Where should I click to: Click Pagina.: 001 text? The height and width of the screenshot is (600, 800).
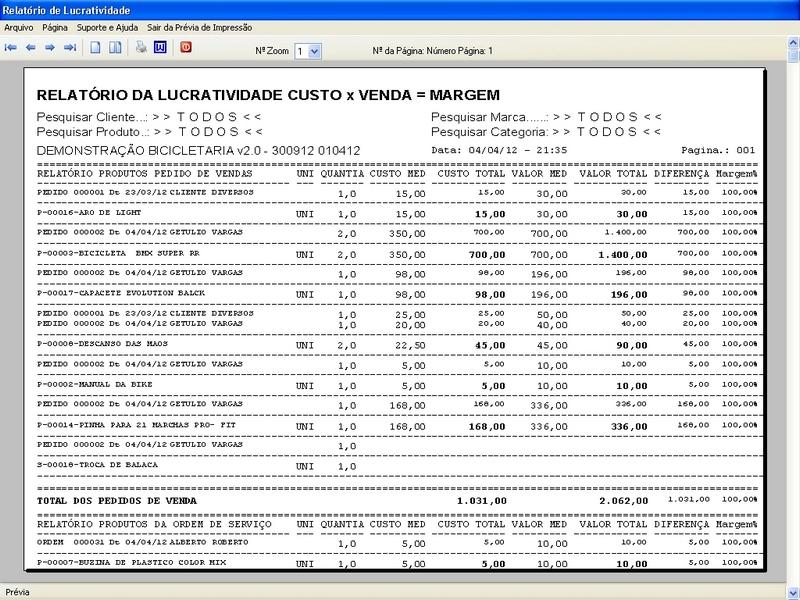pyautogui.click(x=718, y=150)
